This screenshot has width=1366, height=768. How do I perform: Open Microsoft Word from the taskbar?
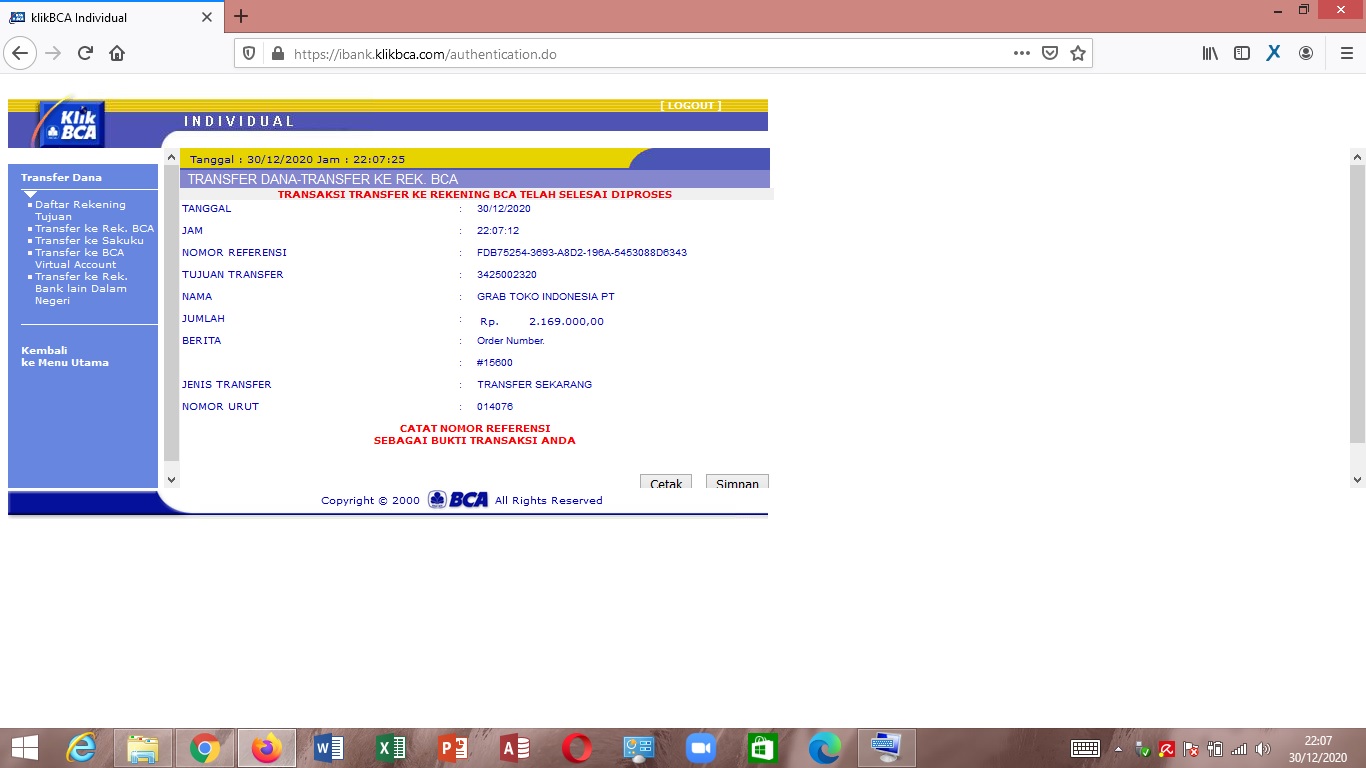(x=328, y=748)
